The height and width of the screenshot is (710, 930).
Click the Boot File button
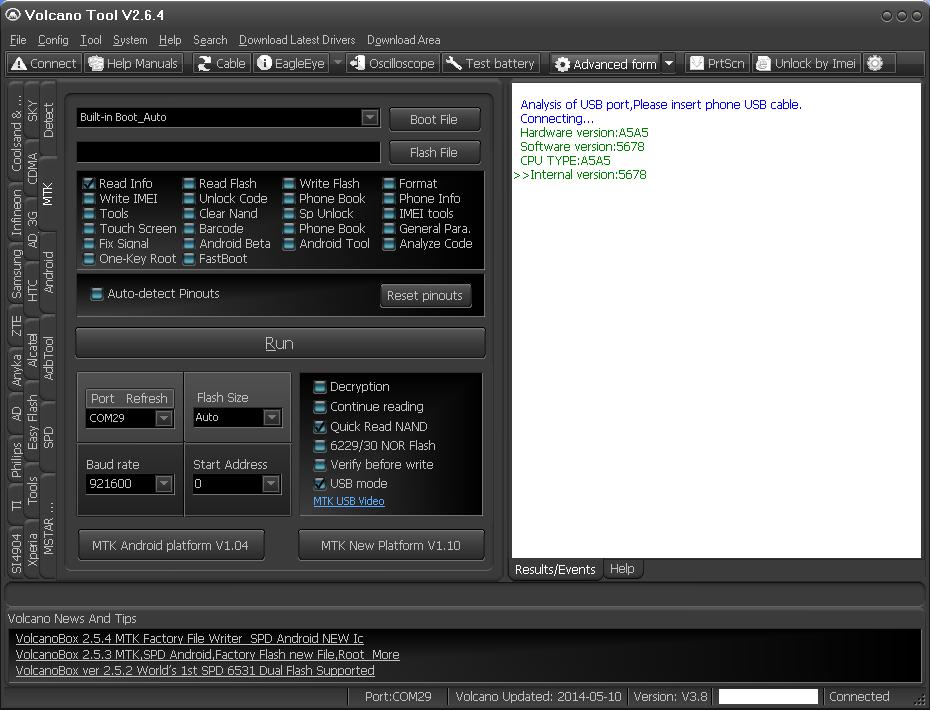[434, 119]
